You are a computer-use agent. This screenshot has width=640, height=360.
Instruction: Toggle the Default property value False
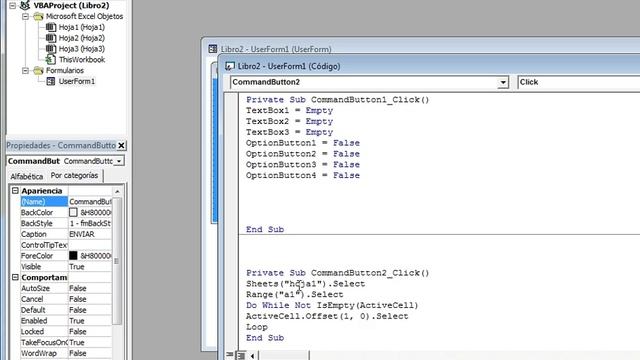pyautogui.click(x=90, y=310)
